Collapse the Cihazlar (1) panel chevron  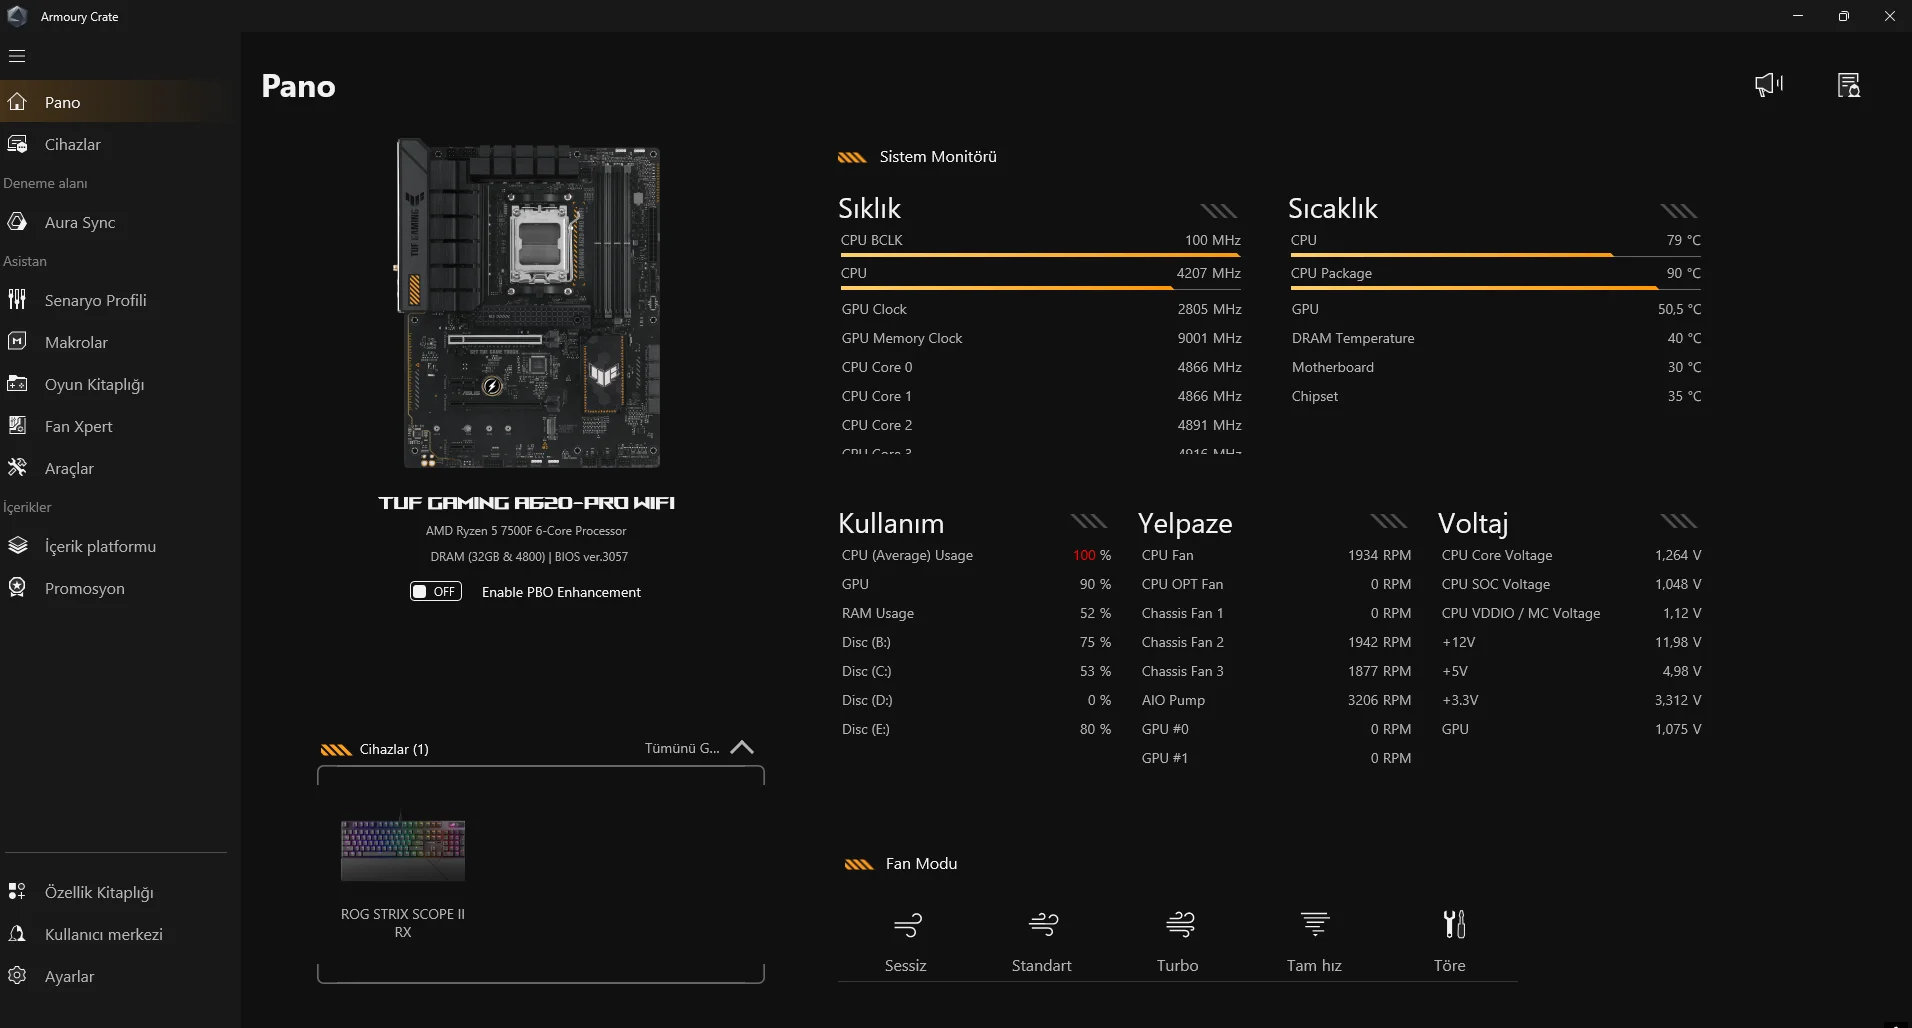[742, 747]
